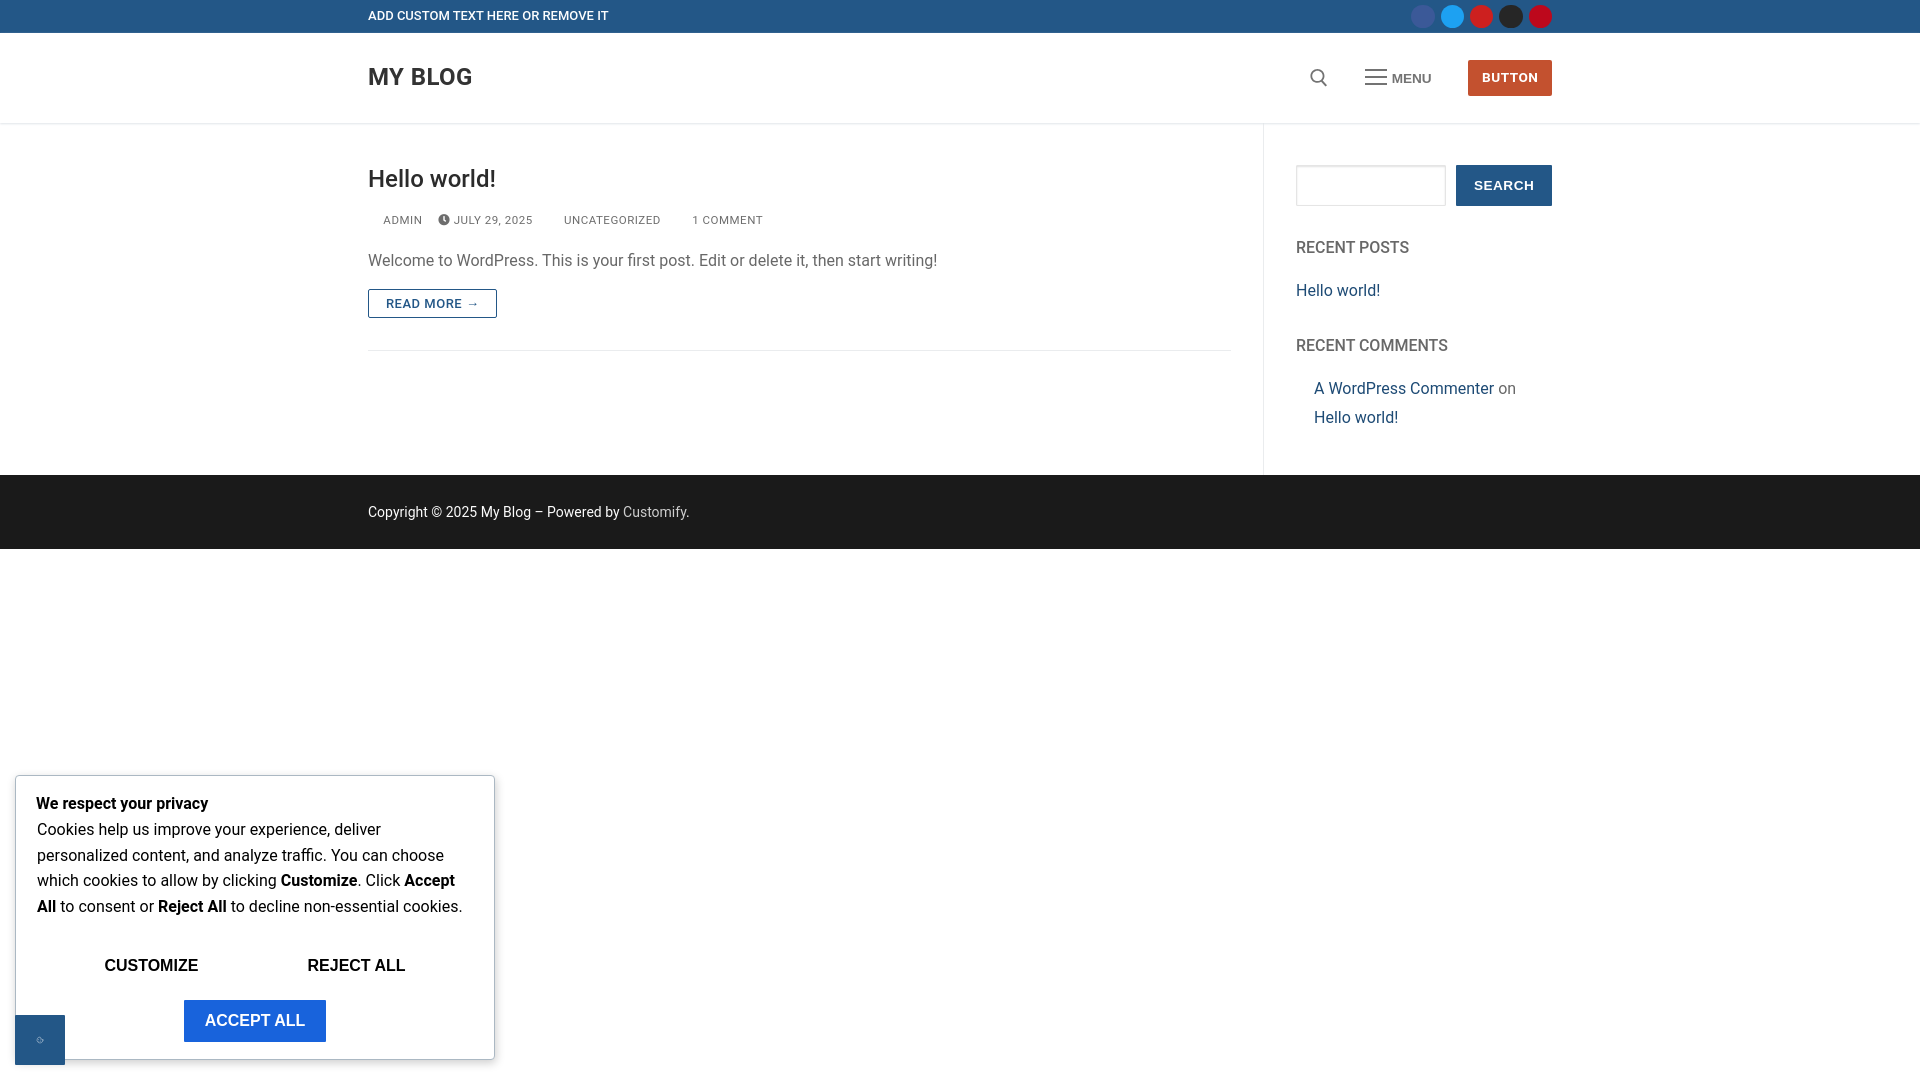The image size is (1920, 1080).
Task: Open Hello world! under Recent Posts
Action: [1338, 291]
